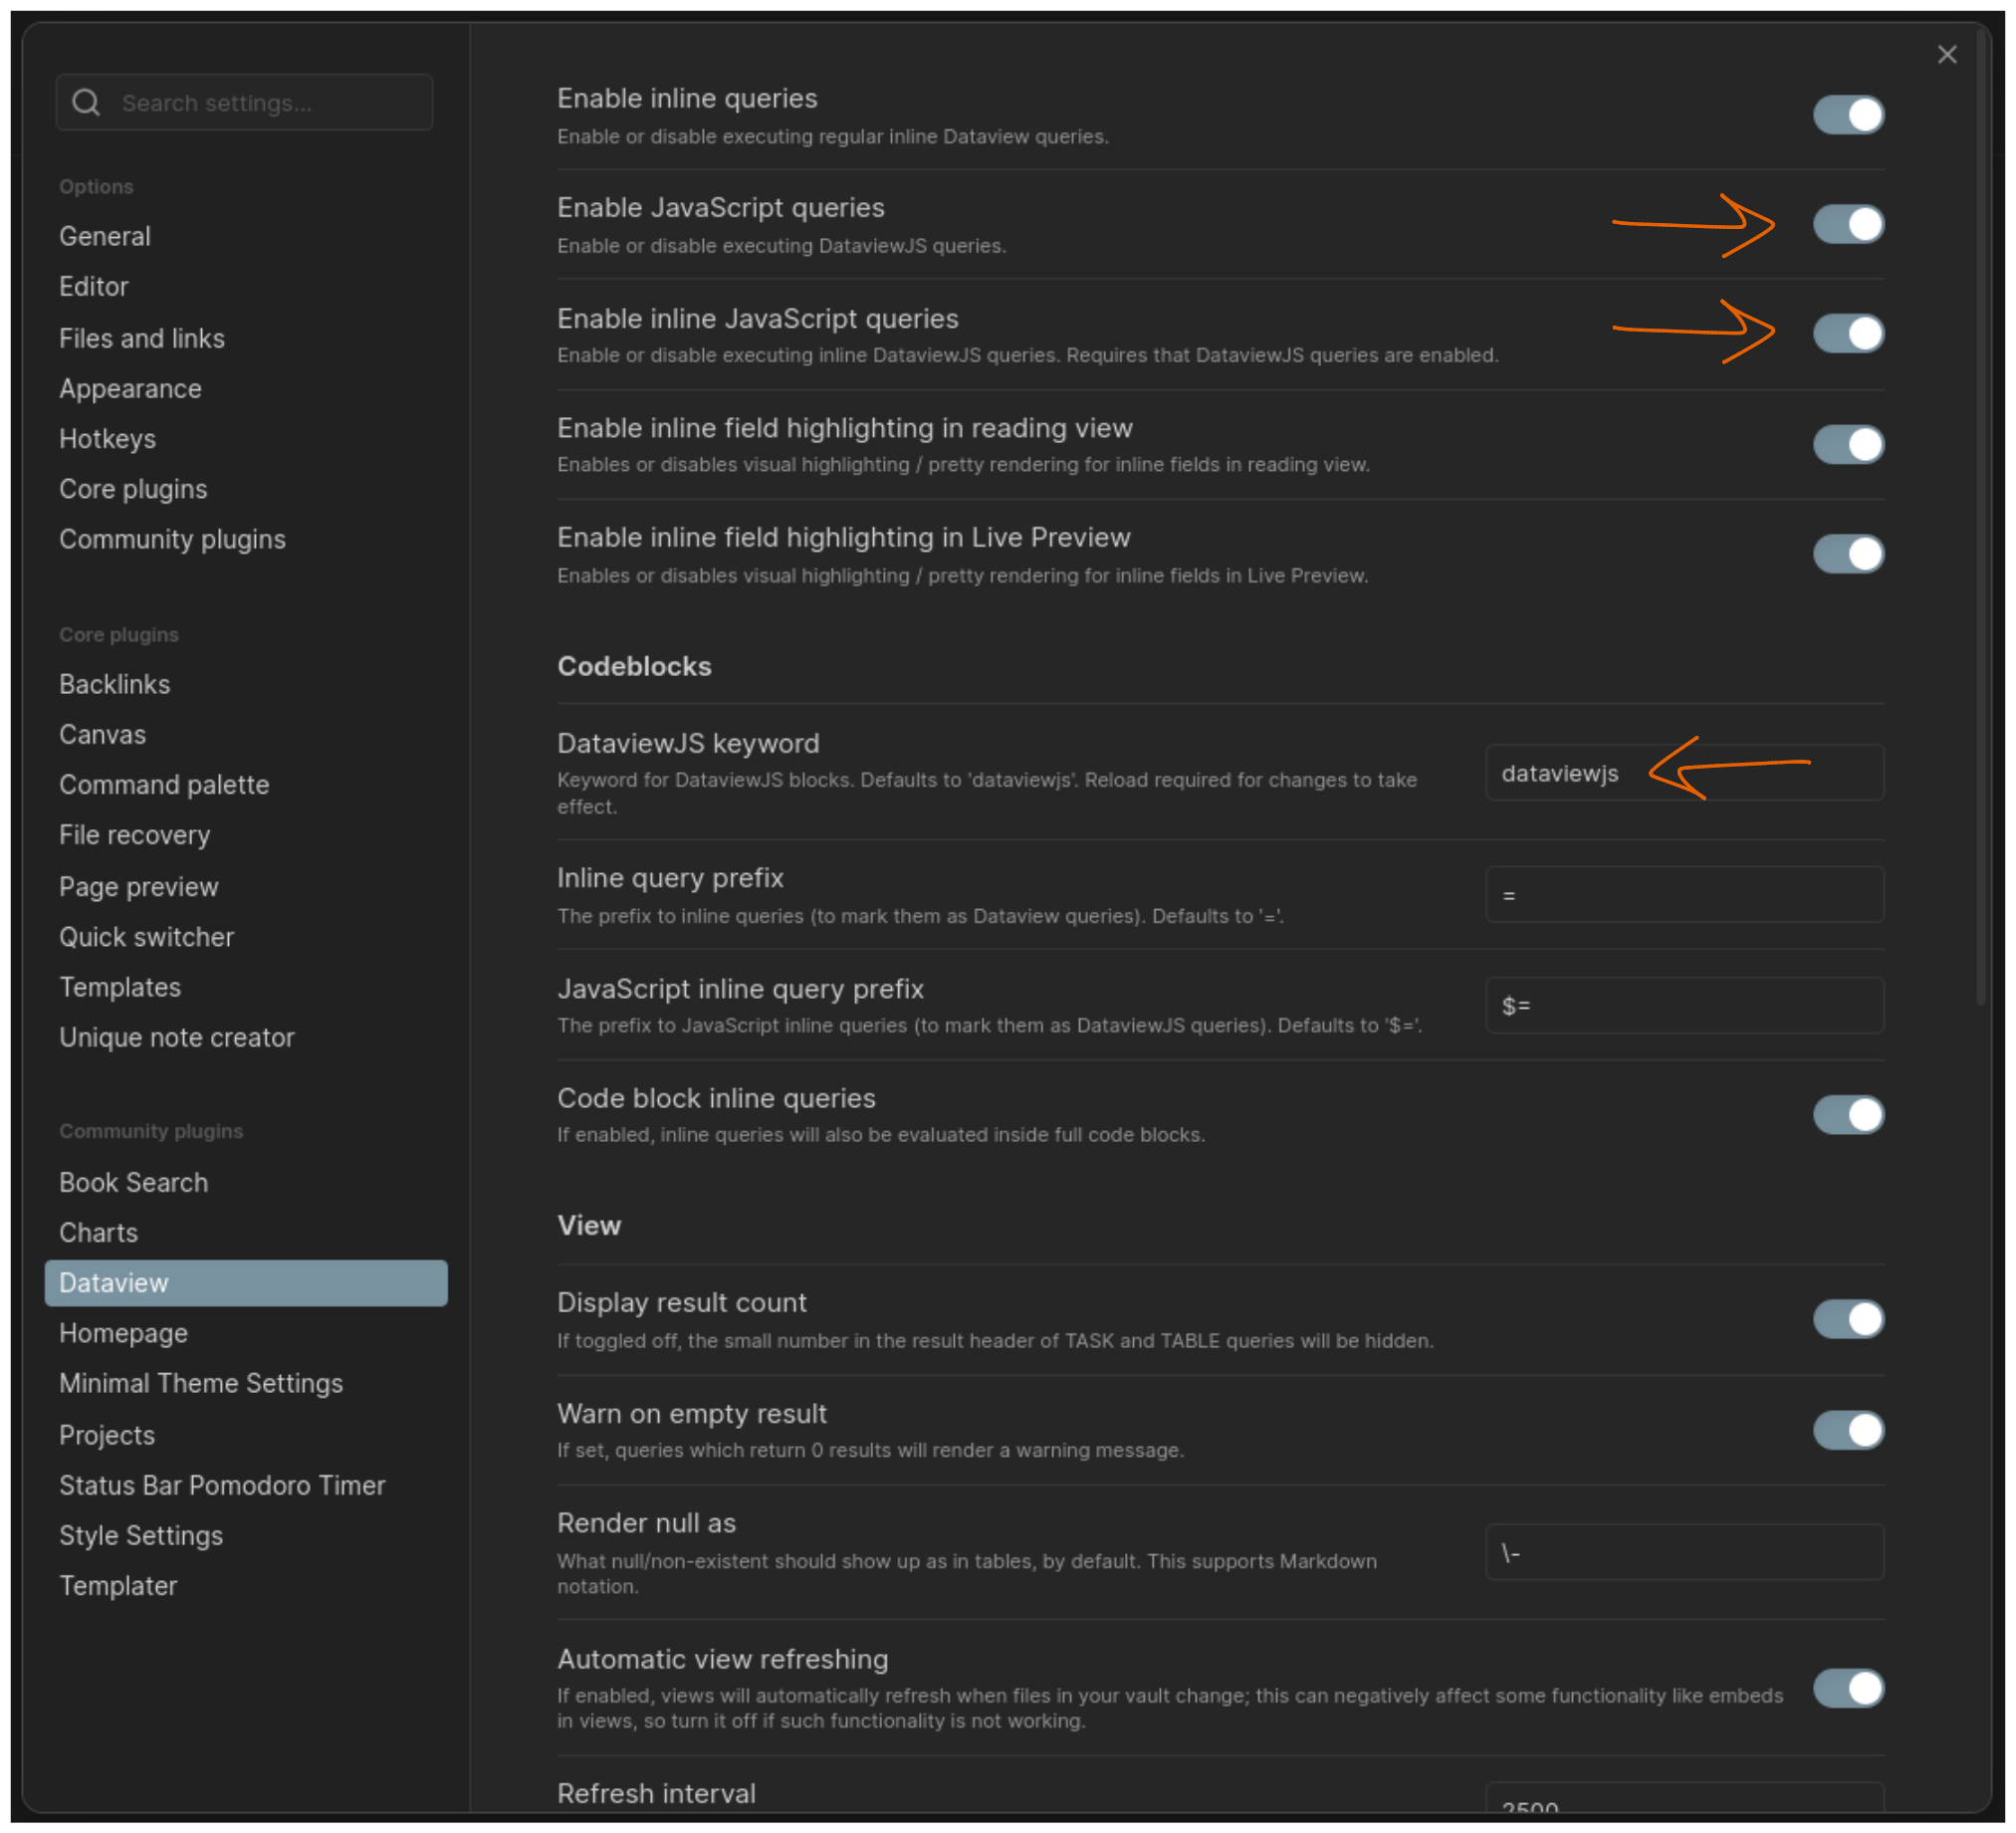Toggle Automatic view refreshing switch

click(x=1848, y=1688)
